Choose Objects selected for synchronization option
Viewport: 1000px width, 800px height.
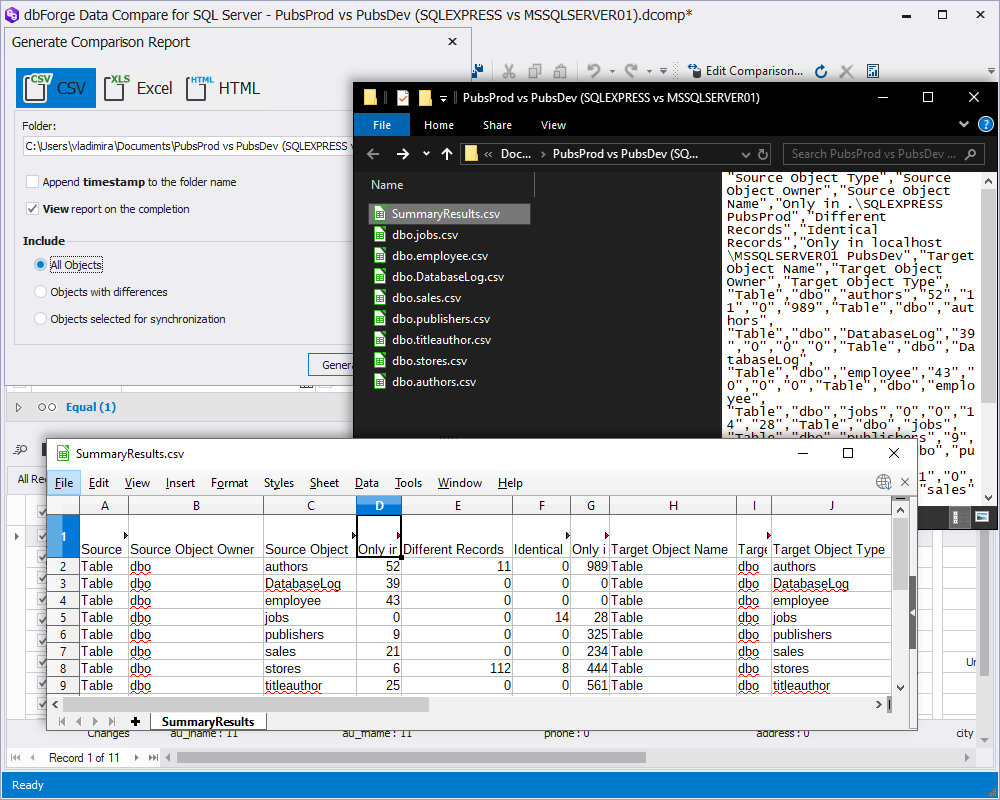point(40,318)
